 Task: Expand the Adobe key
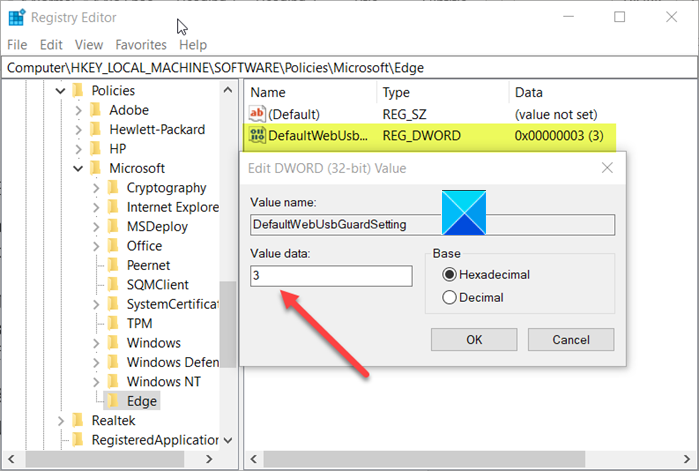coord(78,110)
